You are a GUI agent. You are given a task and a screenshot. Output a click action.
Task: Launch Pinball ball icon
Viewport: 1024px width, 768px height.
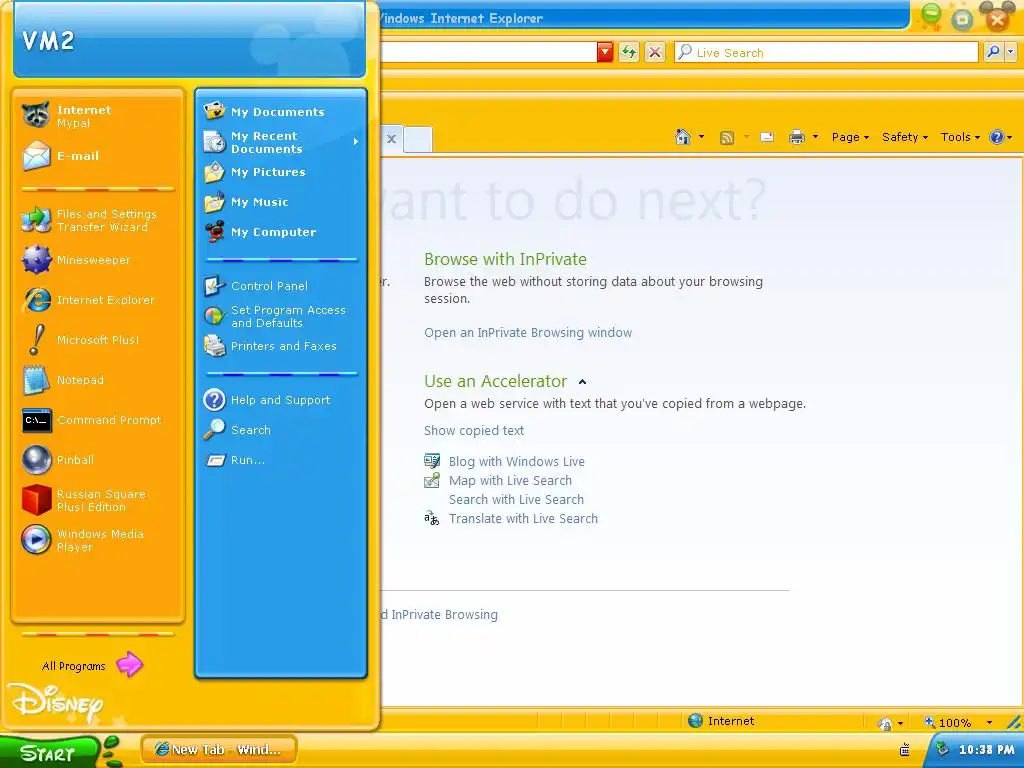[x=36, y=460]
